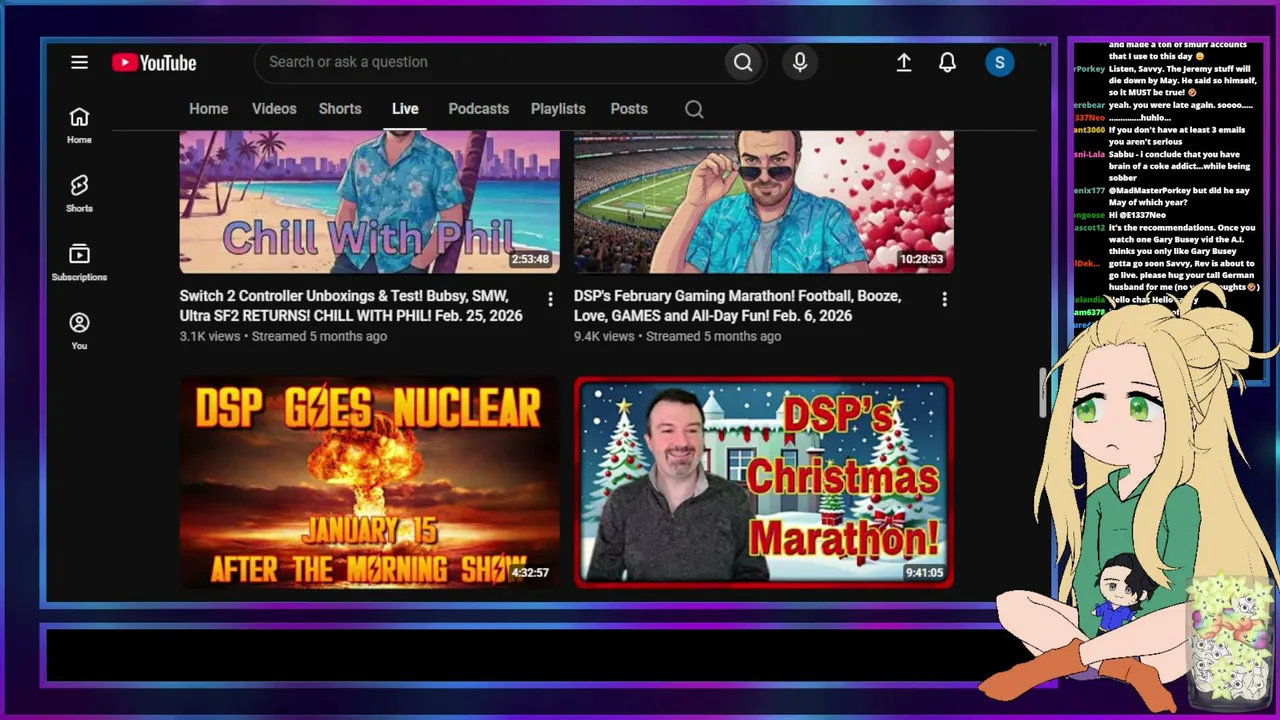Switch to the Playlists tab

(558, 109)
